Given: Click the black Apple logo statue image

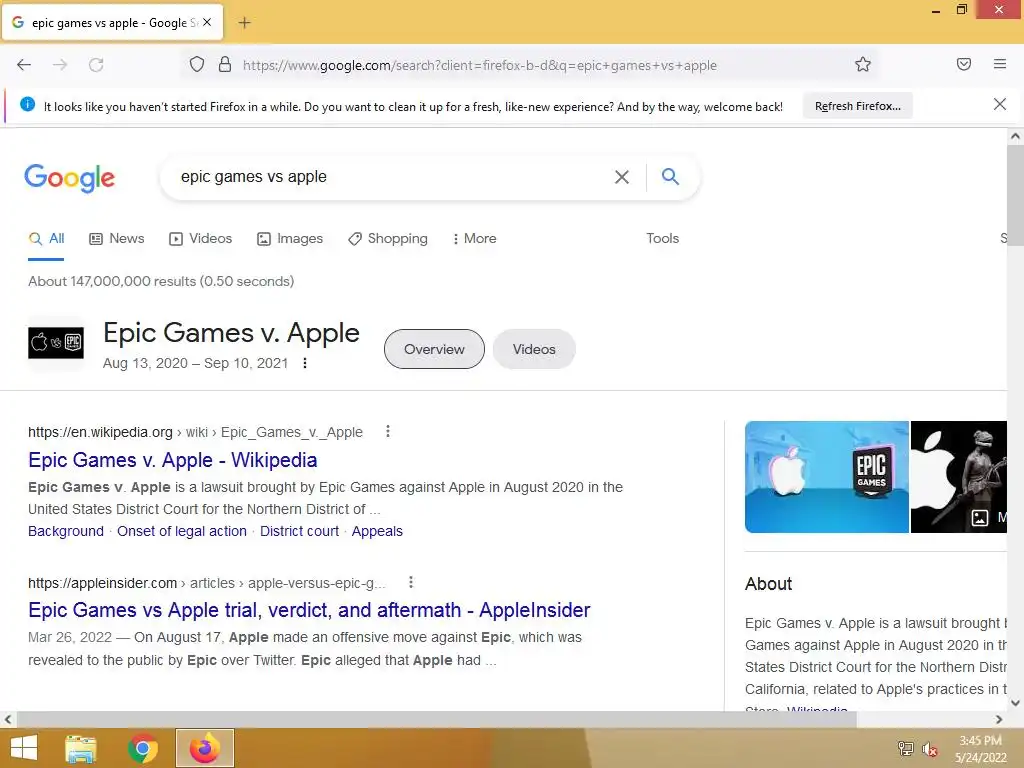Looking at the screenshot, I should pyautogui.click(x=959, y=477).
